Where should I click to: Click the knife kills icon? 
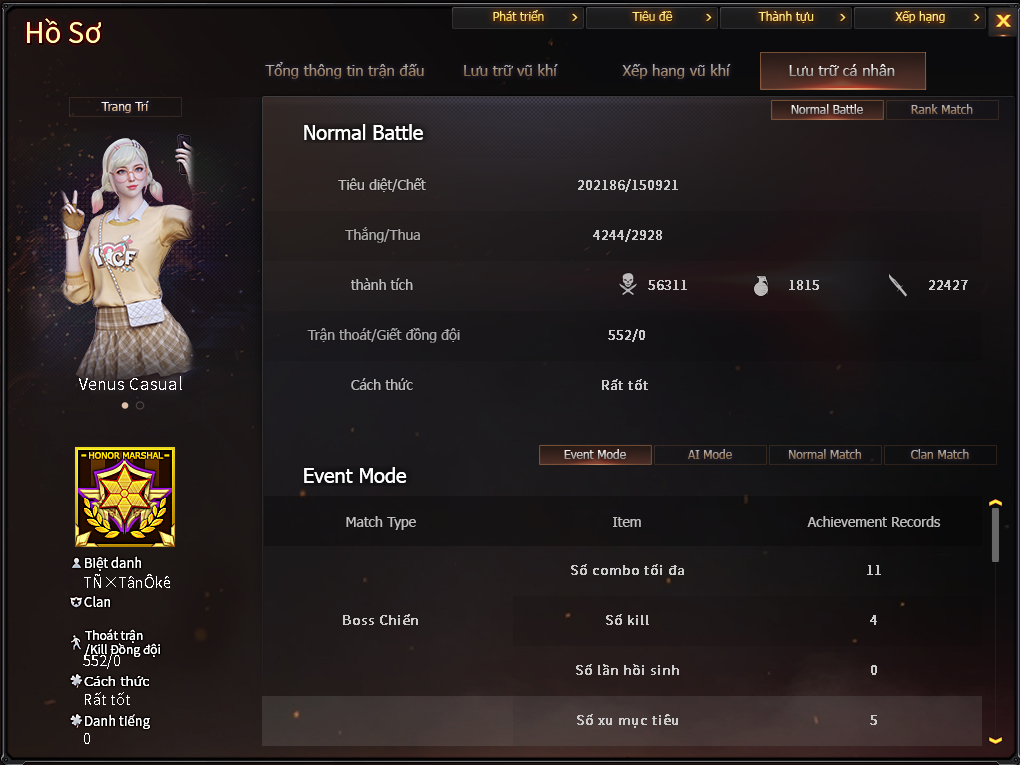click(x=898, y=284)
